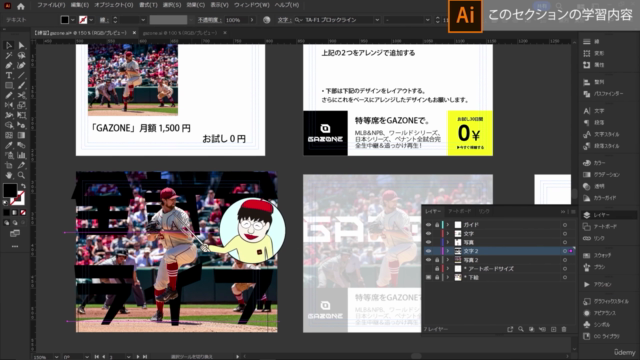Hide the ガイド layer eye icon
The width and height of the screenshot is (640, 360).
point(428,225)
